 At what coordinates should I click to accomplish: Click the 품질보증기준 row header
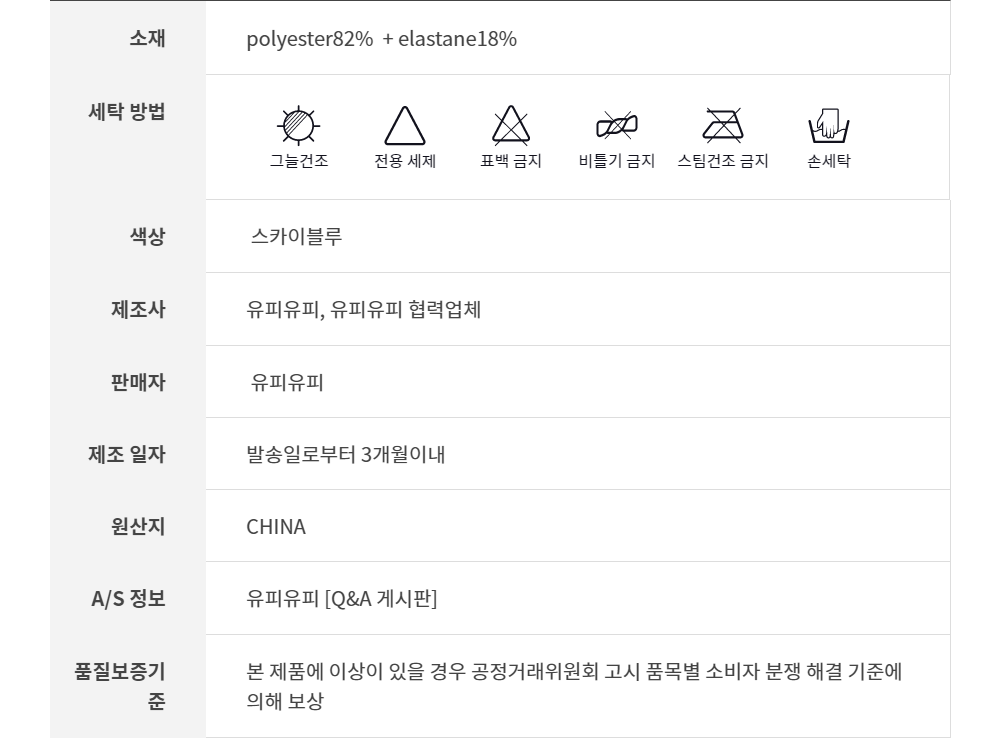tap(120, 685)
